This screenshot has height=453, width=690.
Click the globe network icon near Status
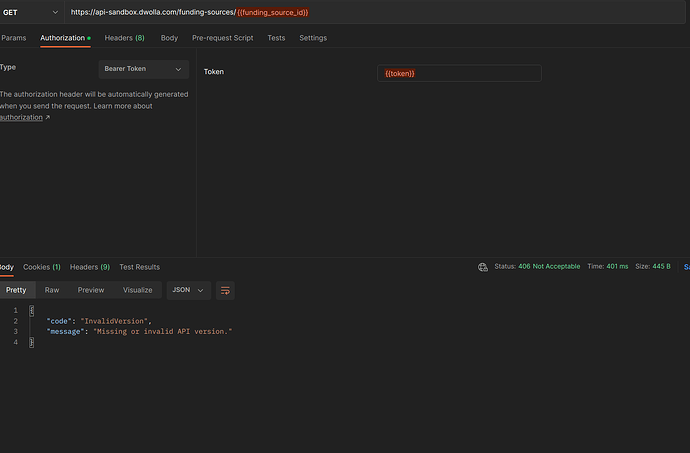[483, 267]
